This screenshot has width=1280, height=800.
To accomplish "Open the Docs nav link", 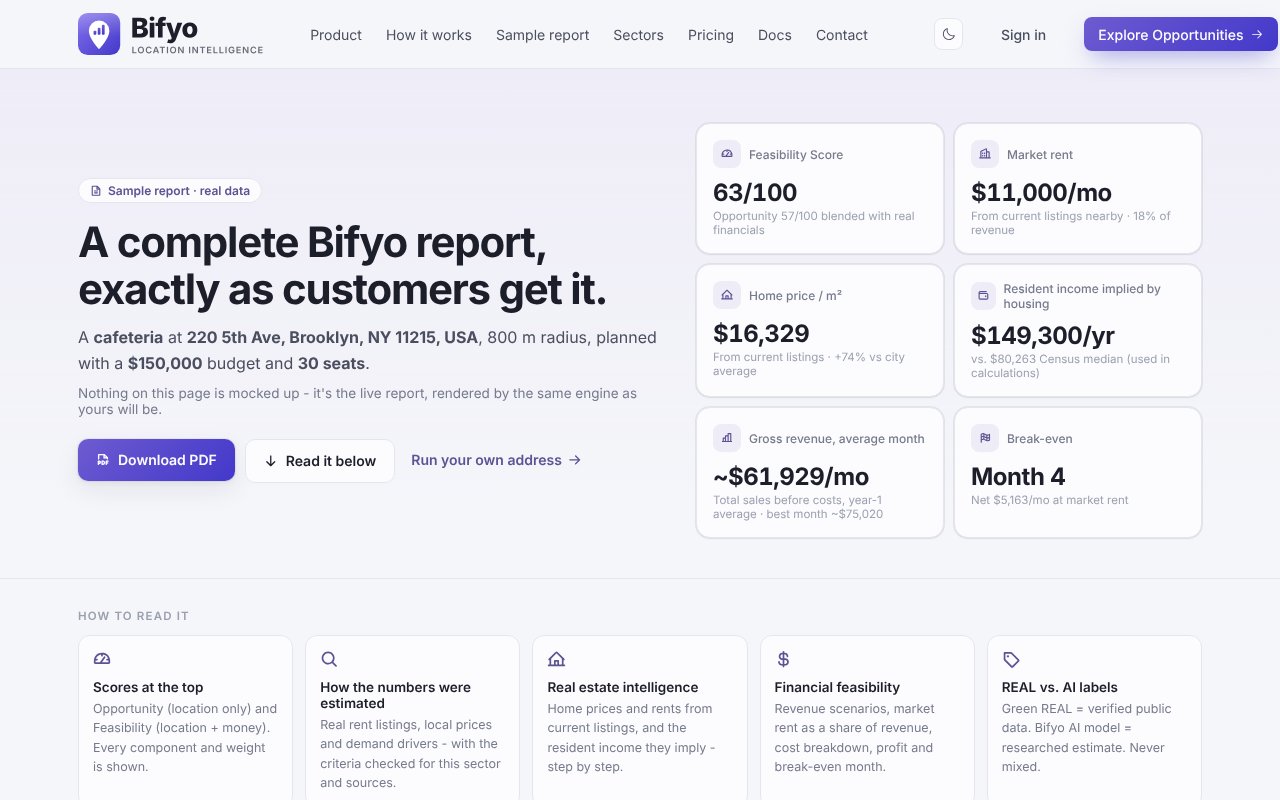I will pyautogui.click(x=775, y=35).
